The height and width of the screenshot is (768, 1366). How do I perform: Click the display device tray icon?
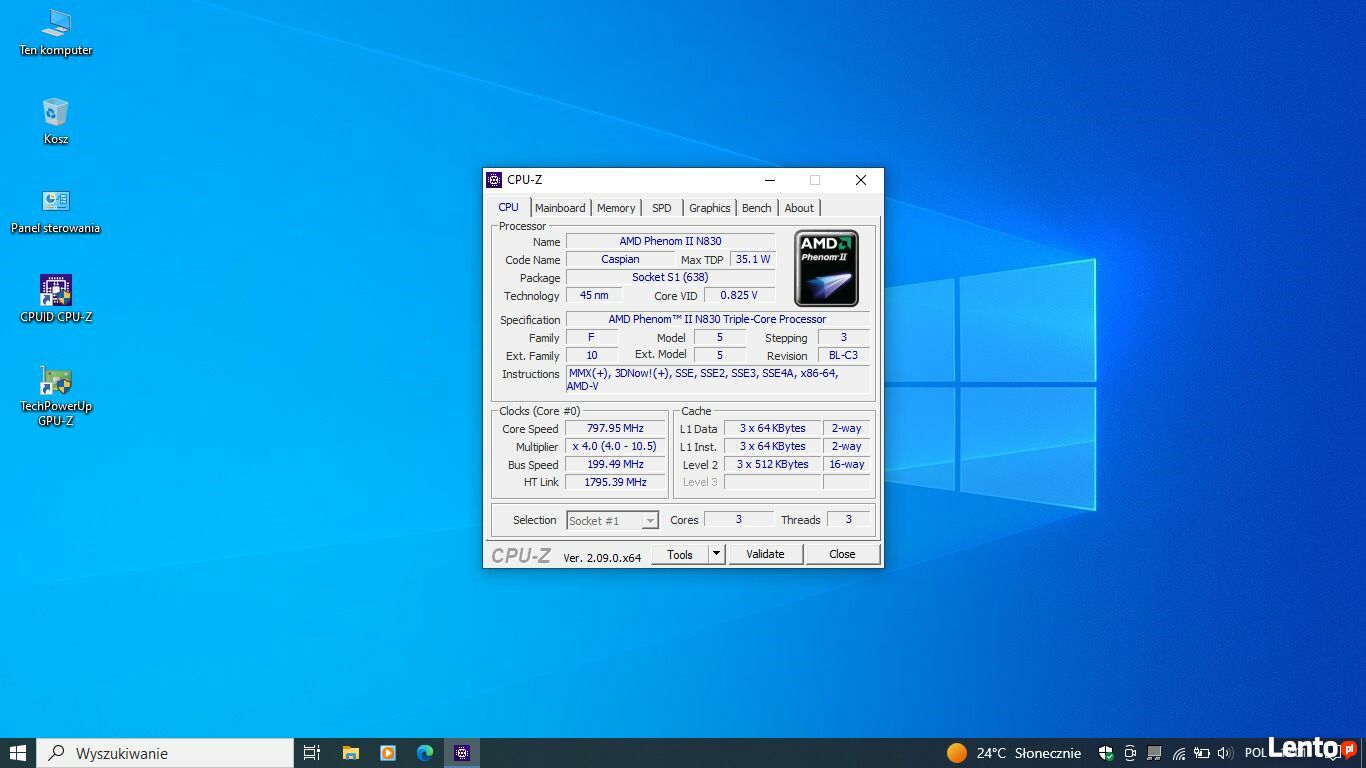pos(1154,753)
